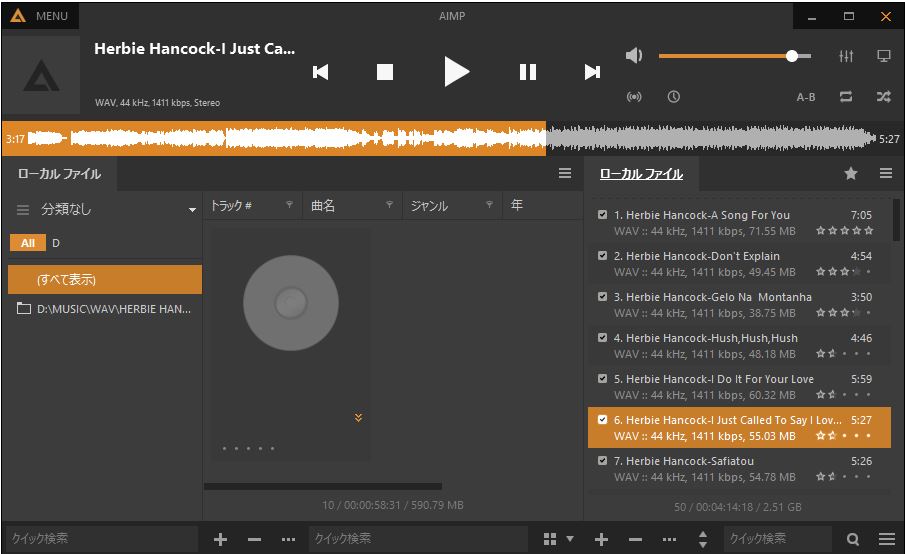Open playlist more options ellipsis
Screen dimensions: 905x554
pyautogui.click(x=669, y=539)
